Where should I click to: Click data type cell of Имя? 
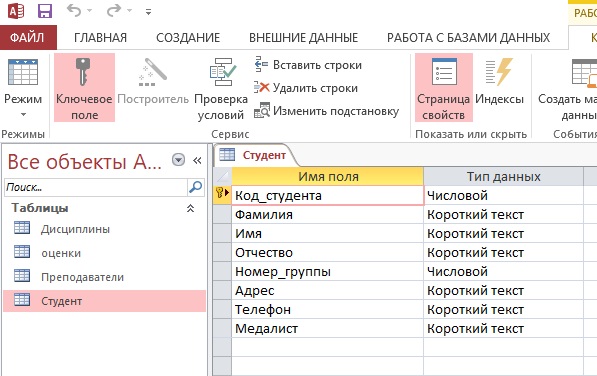point(503,233)
